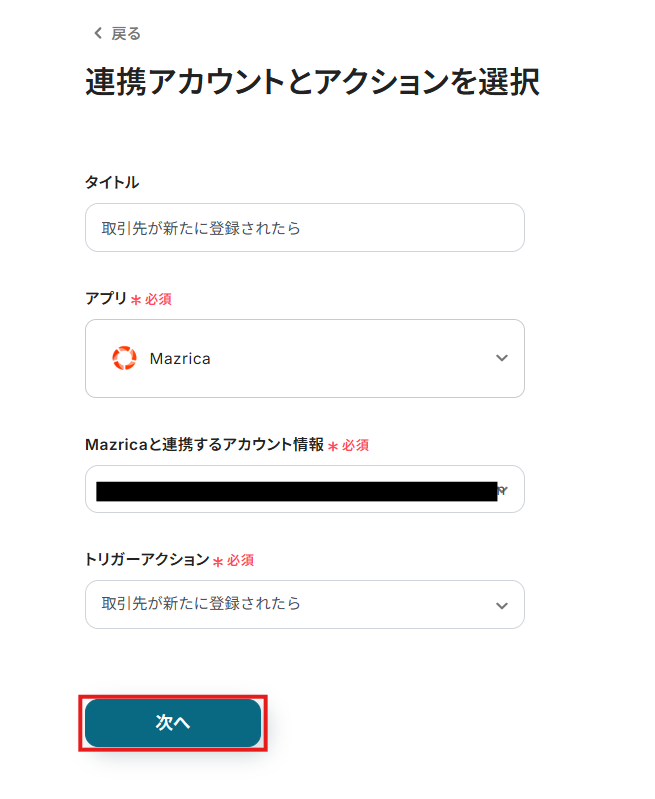Click 必須 mark beside トリガーアクション

click(240, 561)
